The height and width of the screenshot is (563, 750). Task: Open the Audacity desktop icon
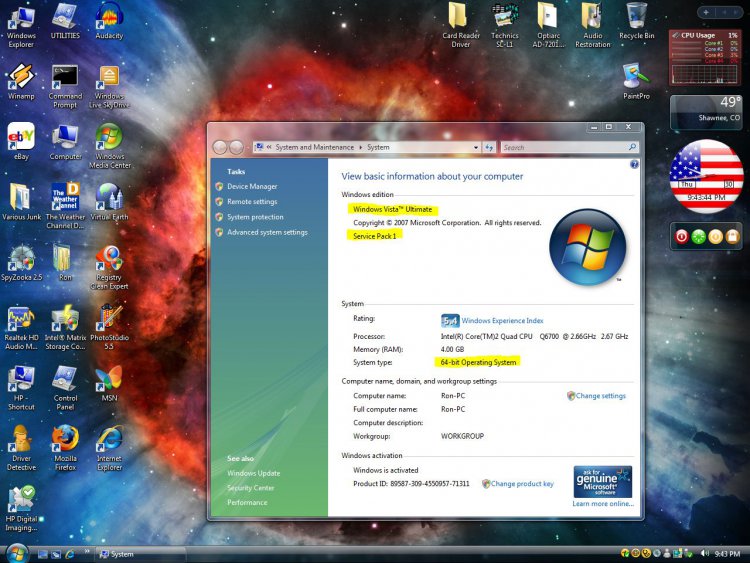click(x=109, y=22)
